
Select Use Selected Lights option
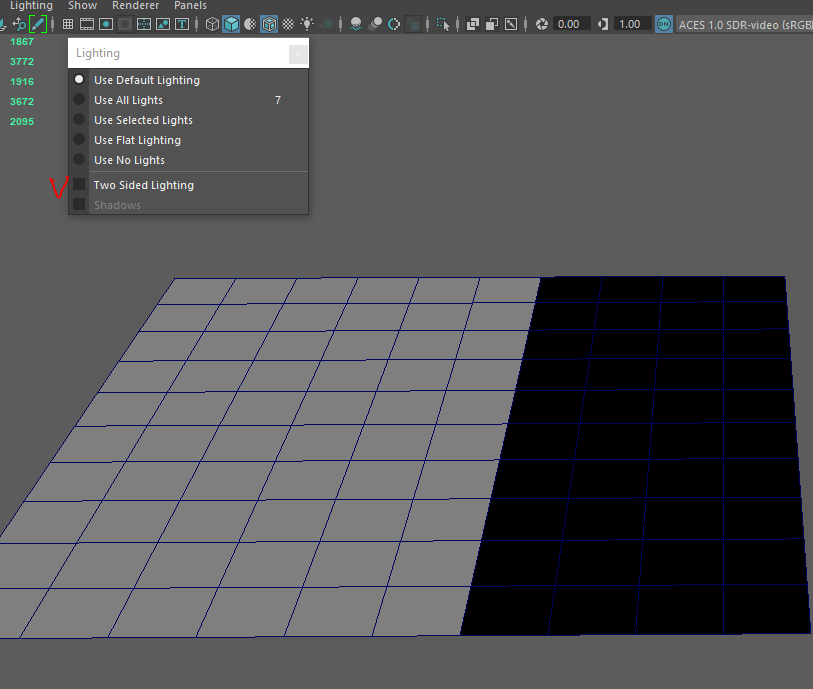[x=143, y=120]
